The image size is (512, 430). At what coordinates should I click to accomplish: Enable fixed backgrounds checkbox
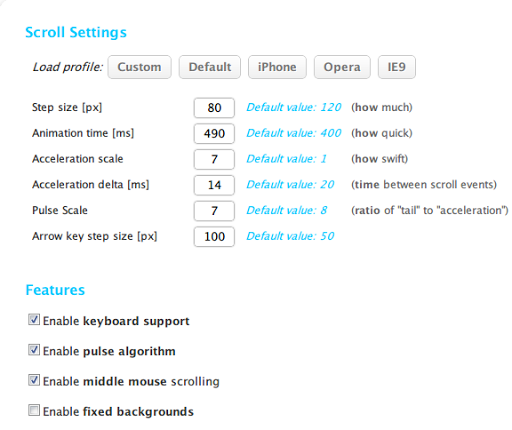click(34, 410)
